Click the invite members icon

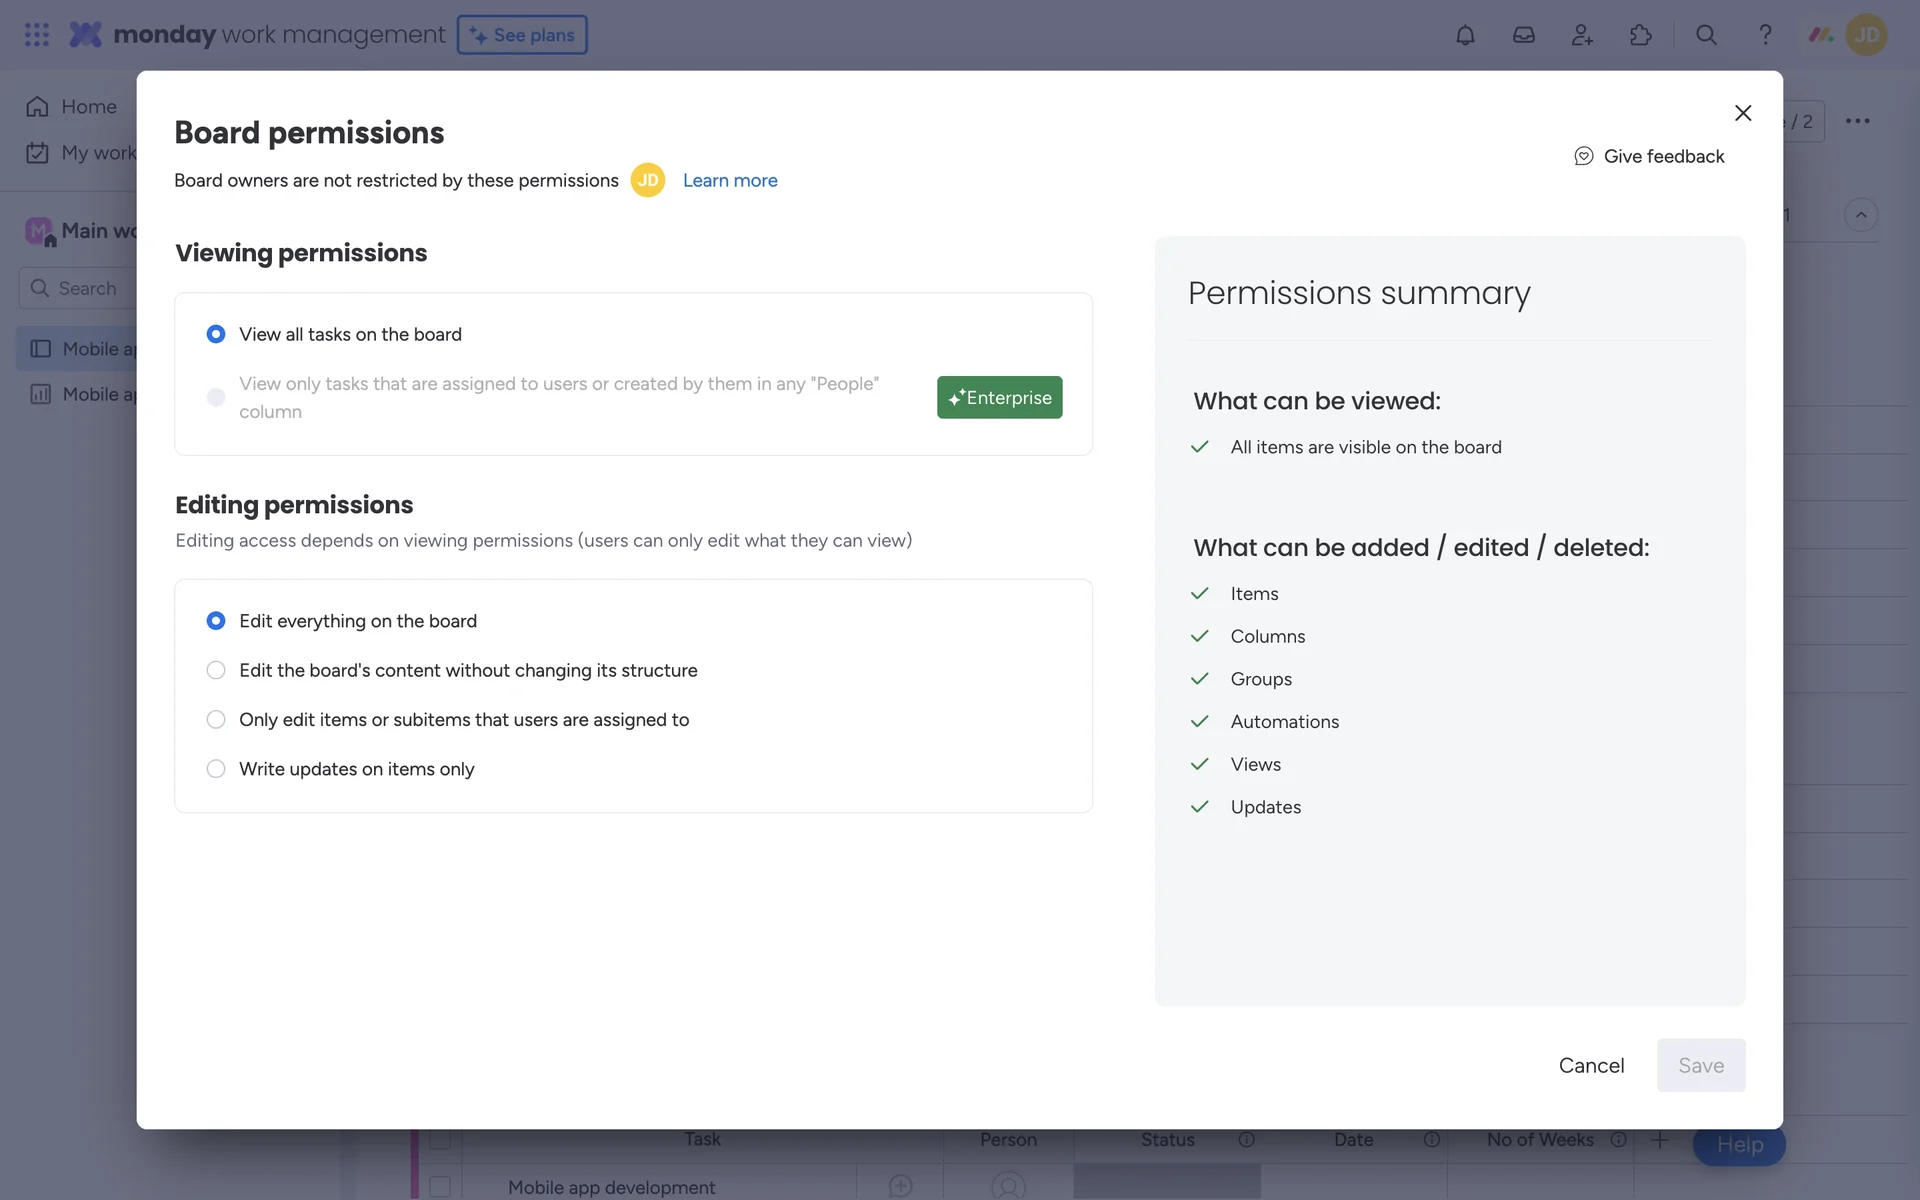click(x=1582, y=35)
